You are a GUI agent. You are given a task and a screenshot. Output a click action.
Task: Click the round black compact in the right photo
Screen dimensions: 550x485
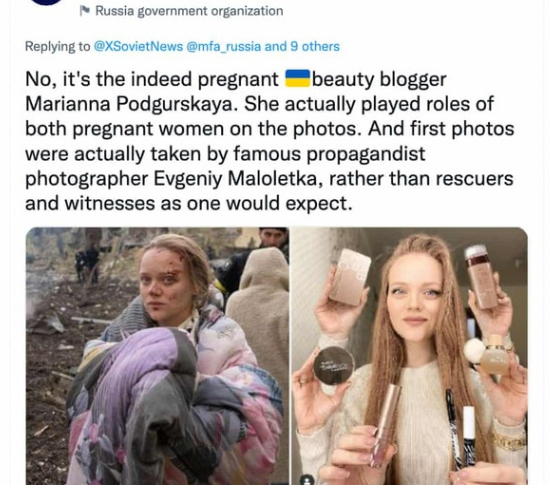click(x=333, y=366)
